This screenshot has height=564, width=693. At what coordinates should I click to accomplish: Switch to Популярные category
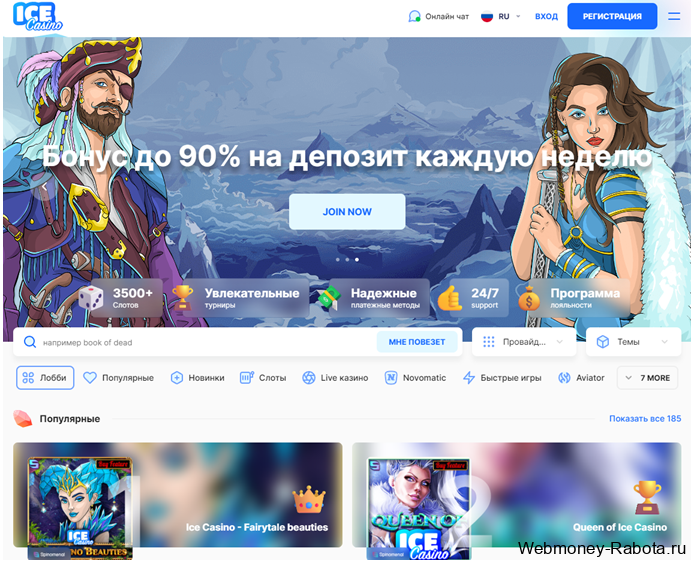118,378
